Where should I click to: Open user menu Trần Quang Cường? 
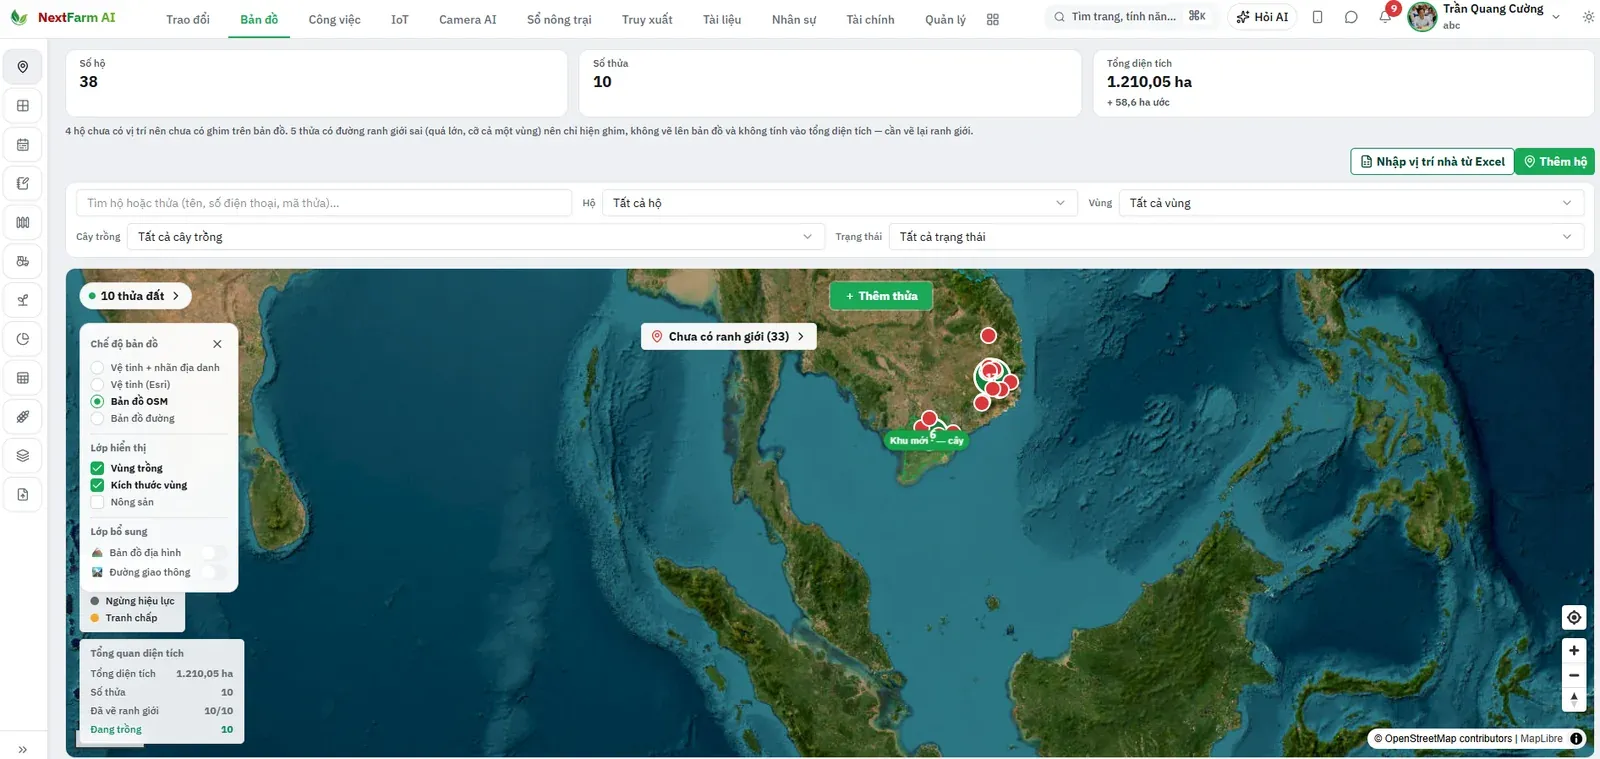[x=1484, y=16]
